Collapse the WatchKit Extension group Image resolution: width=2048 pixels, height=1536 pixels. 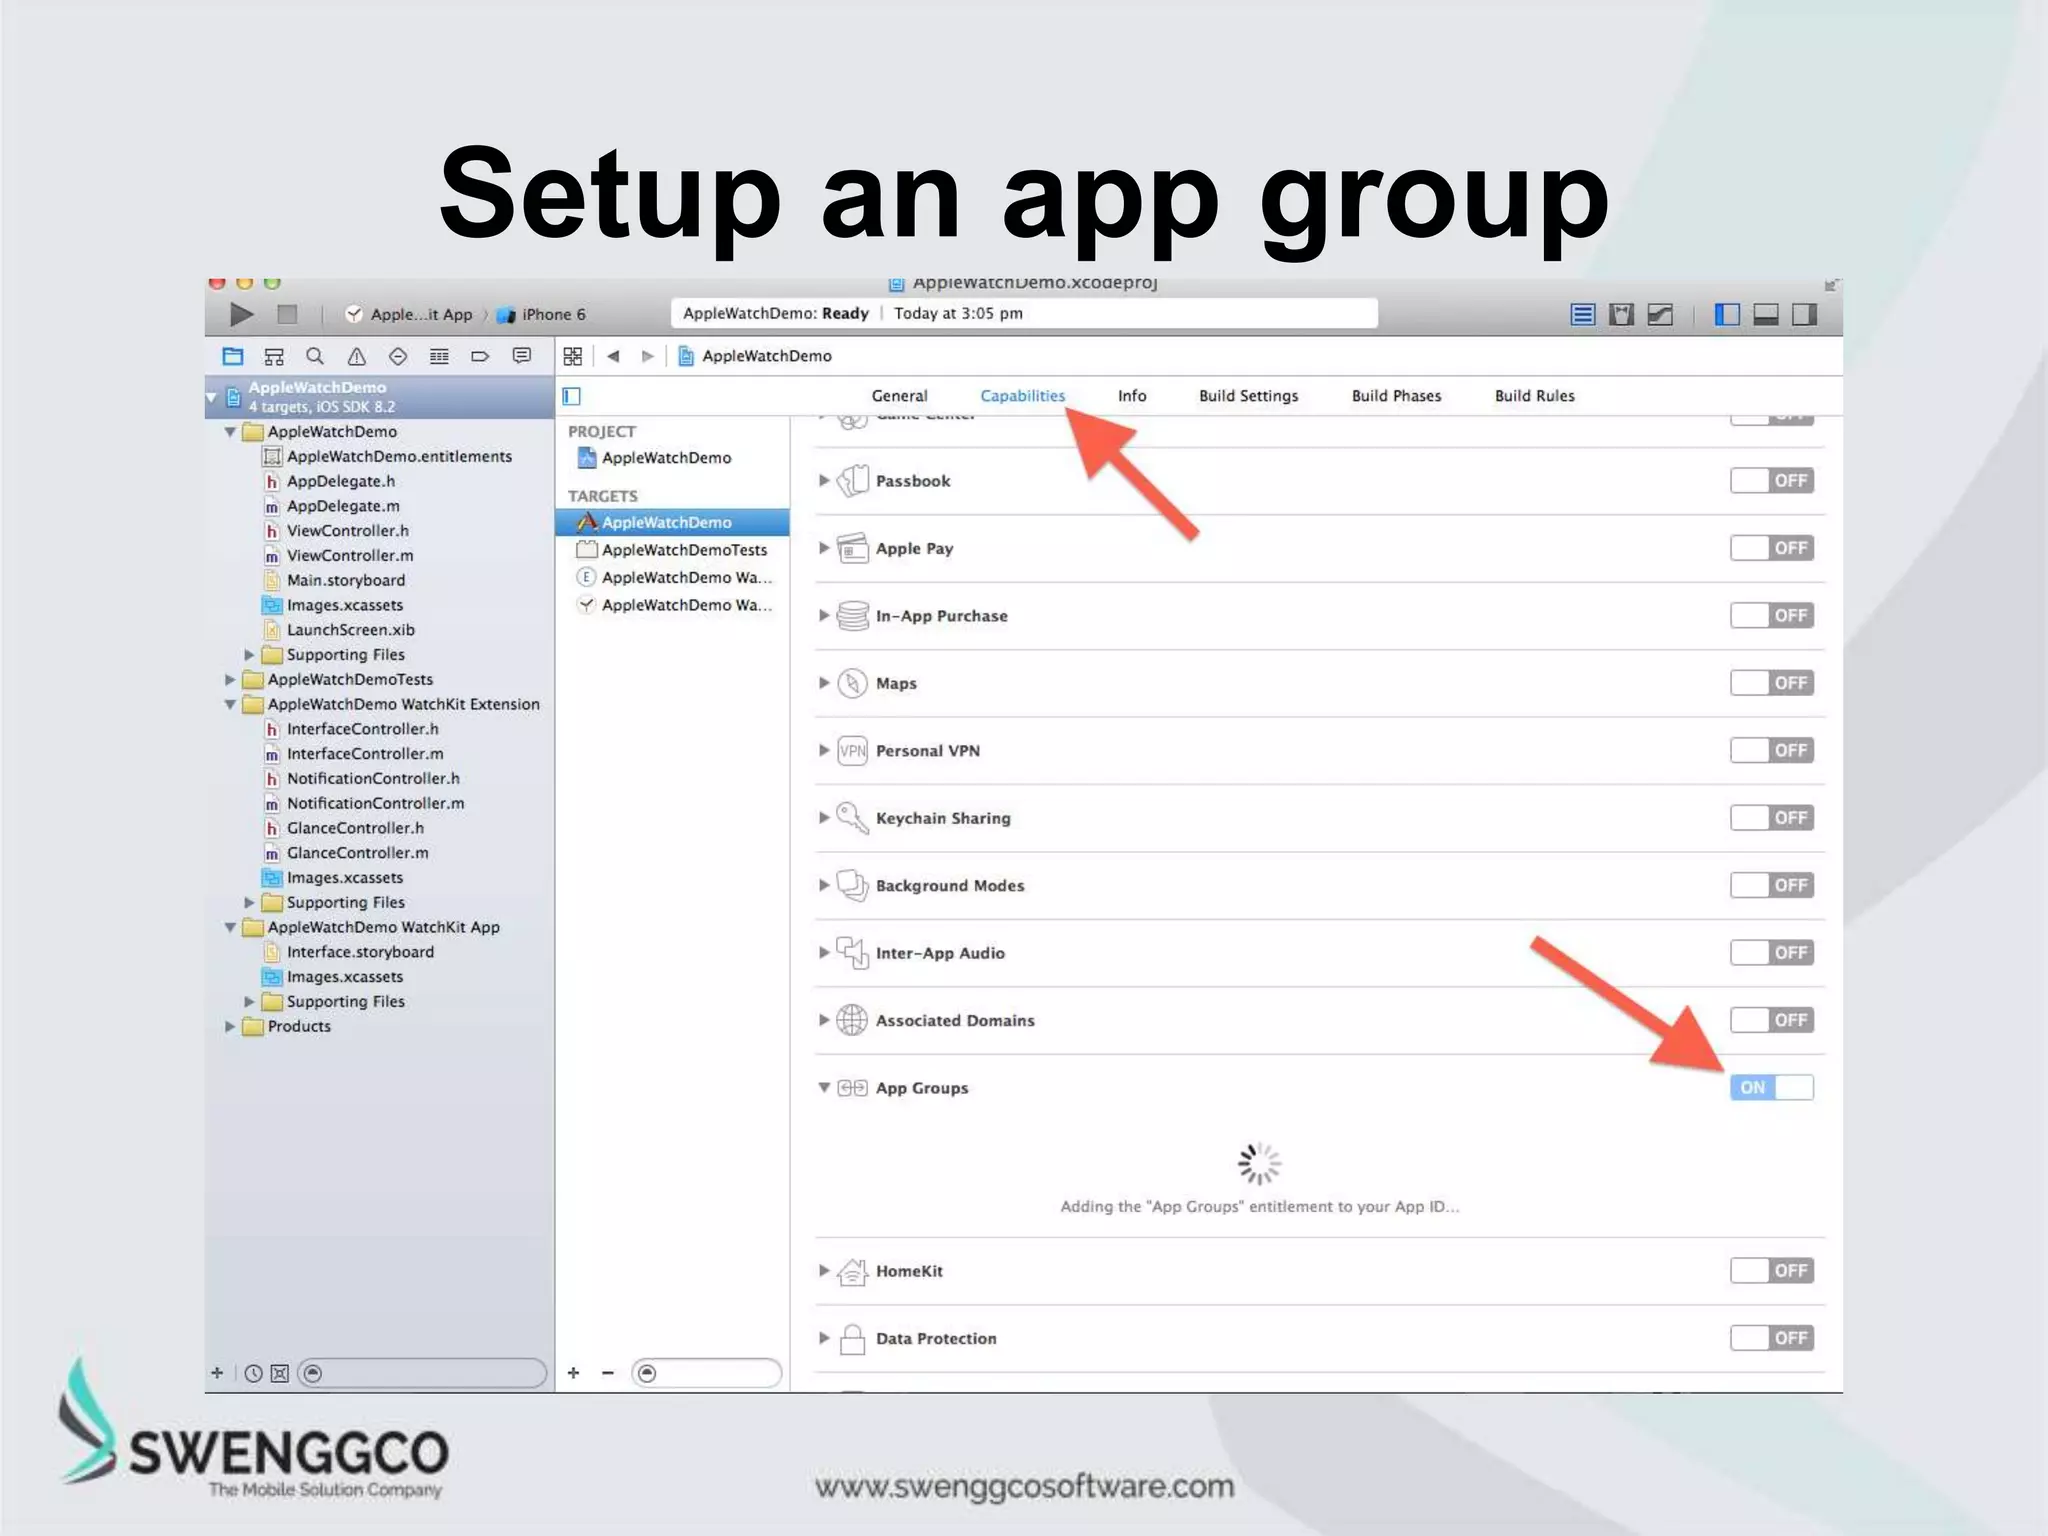230,705
